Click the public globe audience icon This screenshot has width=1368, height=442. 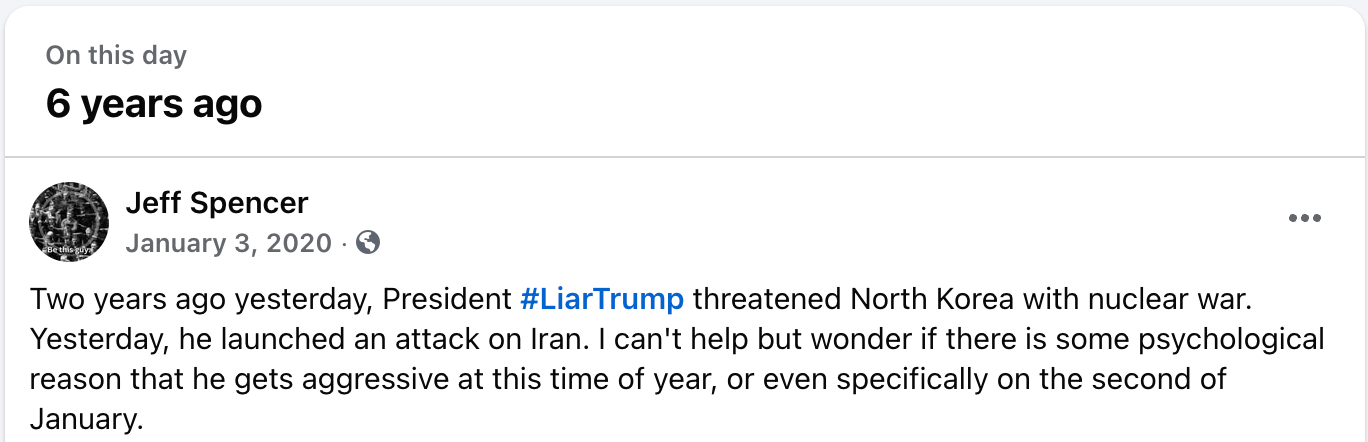368,242
